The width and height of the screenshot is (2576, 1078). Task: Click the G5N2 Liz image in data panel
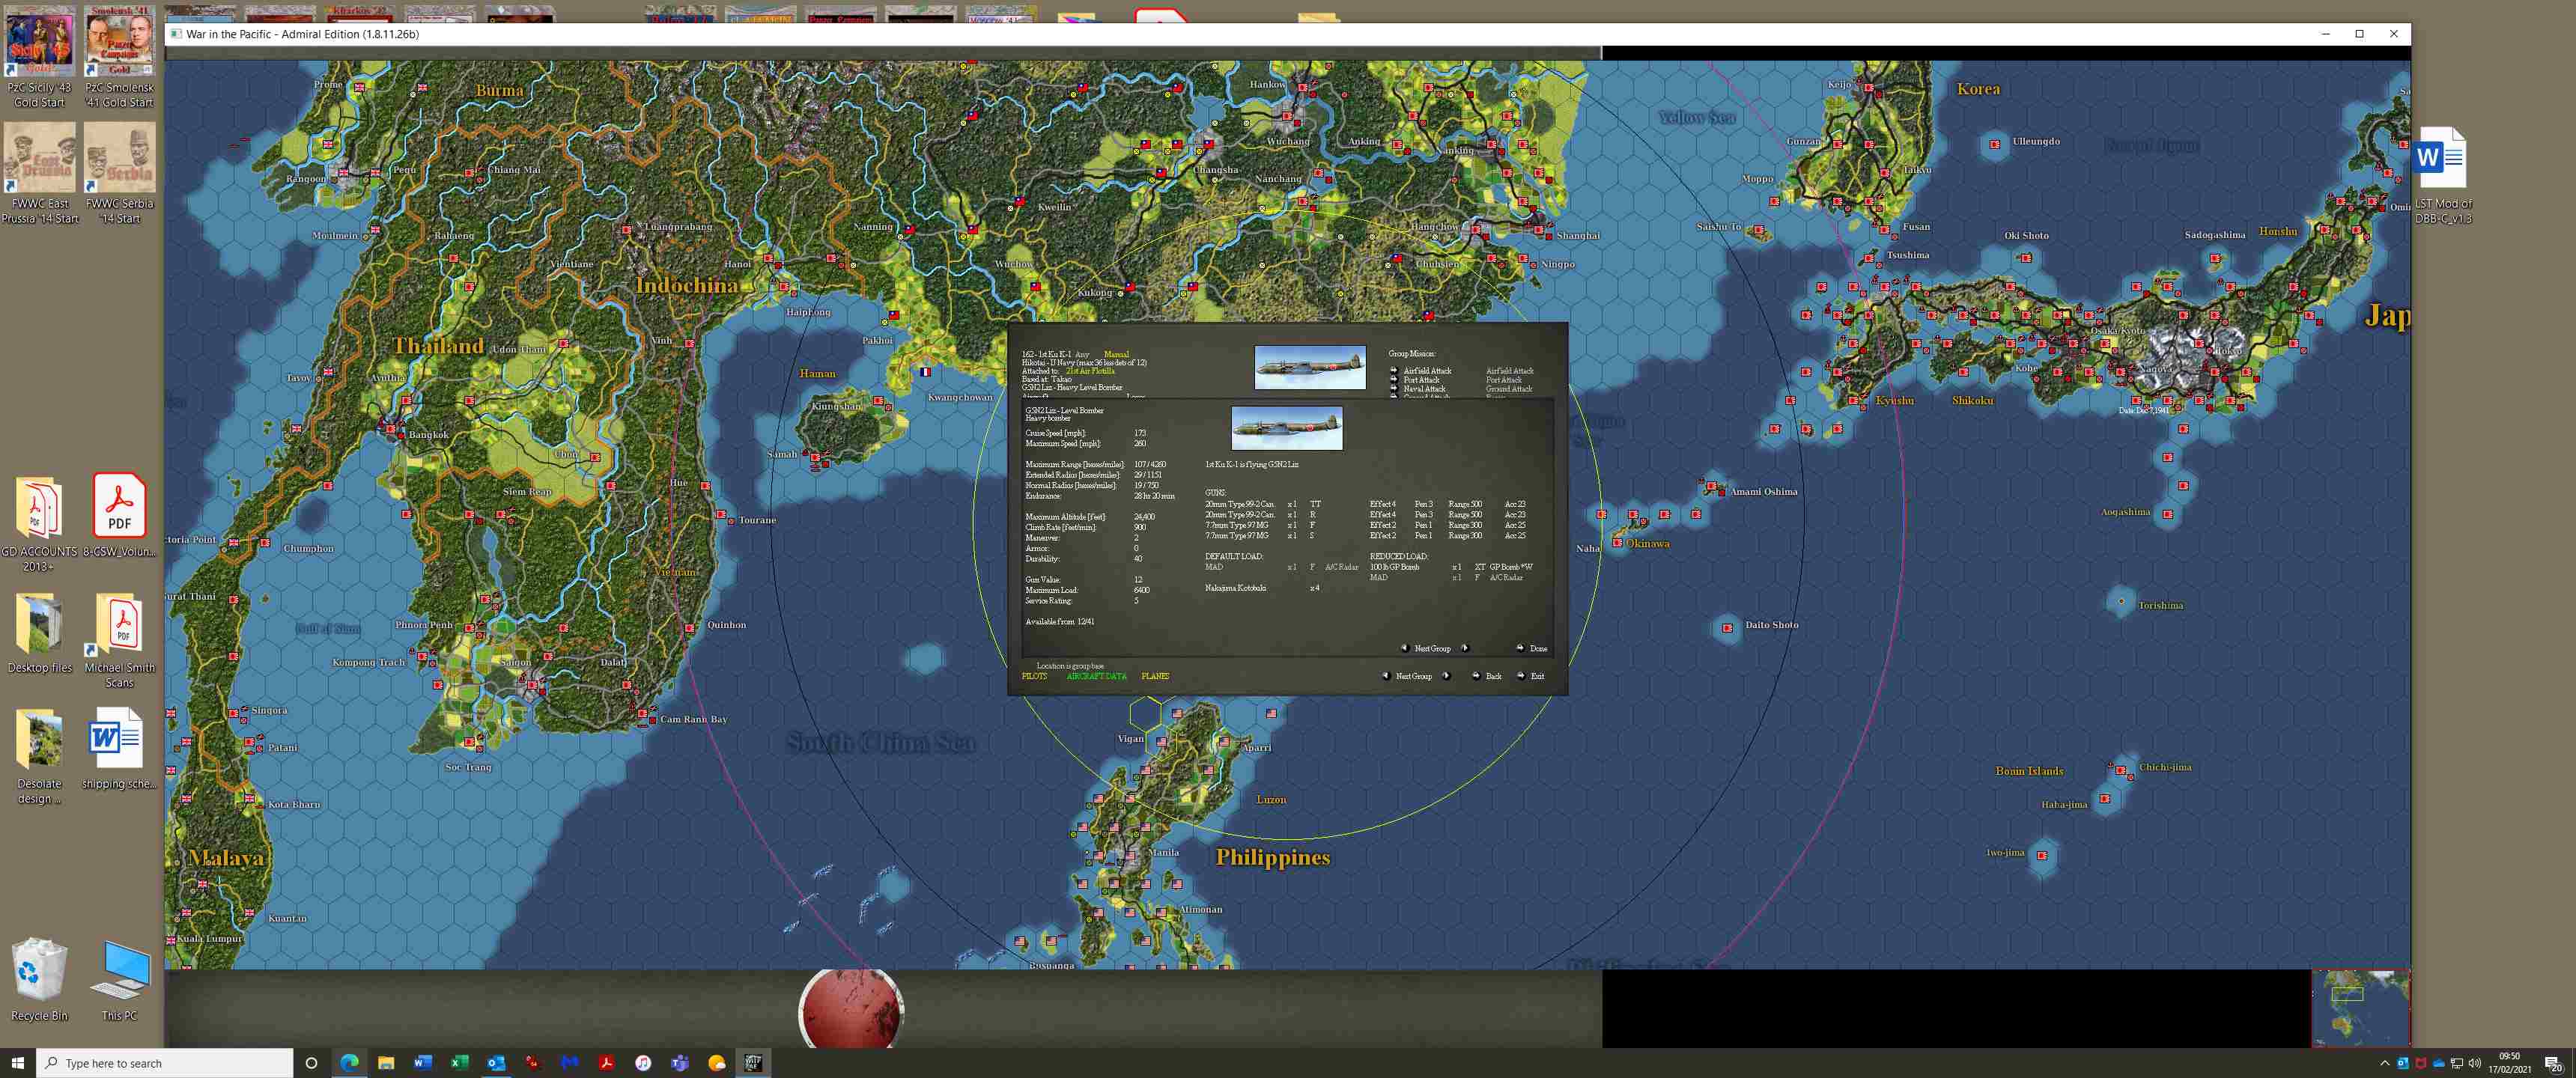click(1286, 428)
